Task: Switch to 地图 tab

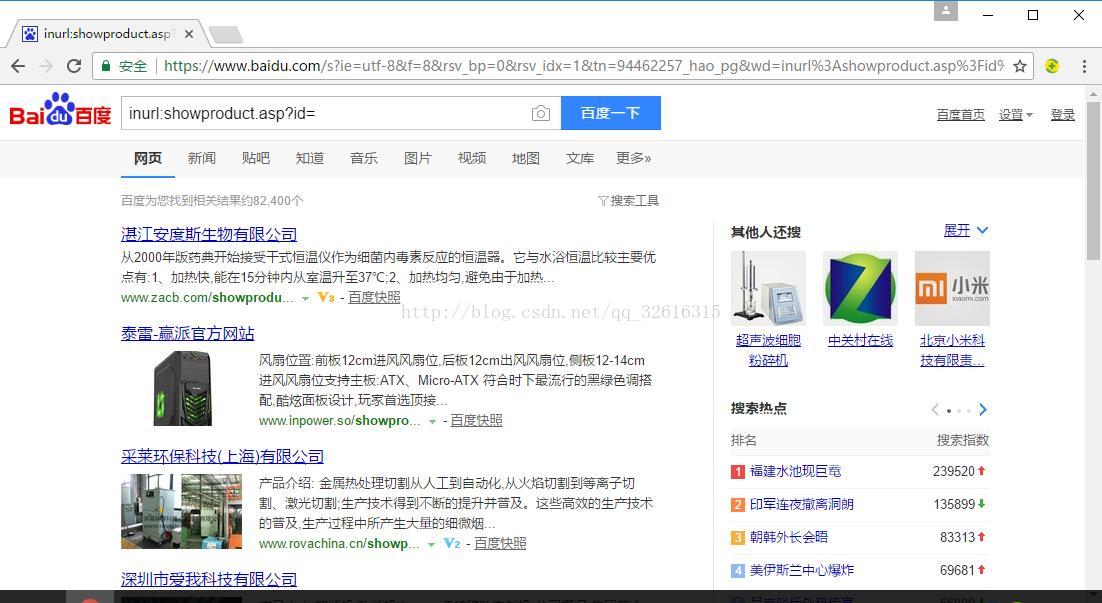Action: point(526,158)
